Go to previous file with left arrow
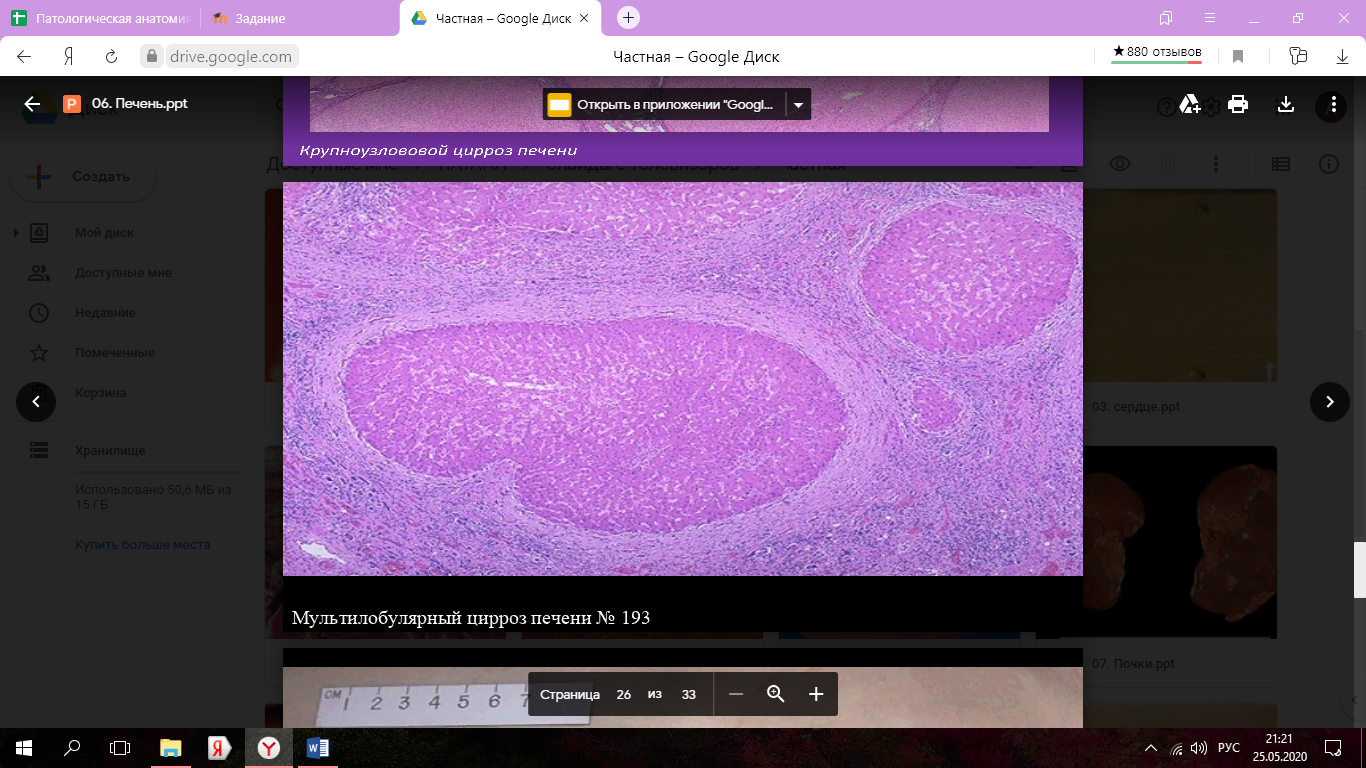Screen dimensions: 1366x768 [36, 402]
